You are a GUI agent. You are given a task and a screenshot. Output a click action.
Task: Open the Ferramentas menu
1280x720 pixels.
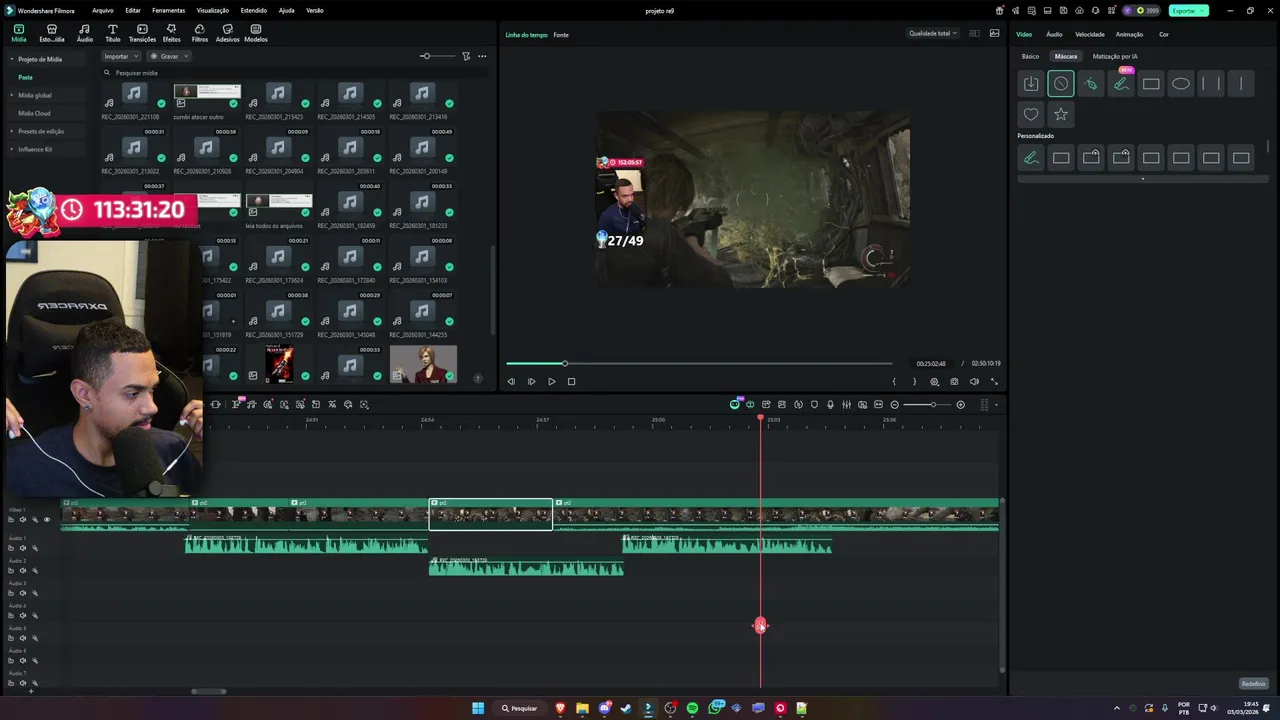coord(168,10)
